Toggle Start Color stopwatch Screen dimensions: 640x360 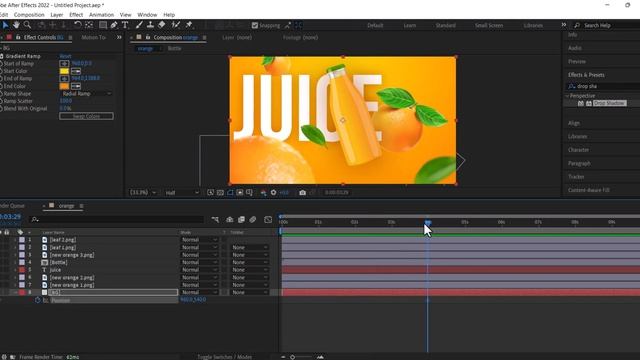click(1, 71)
